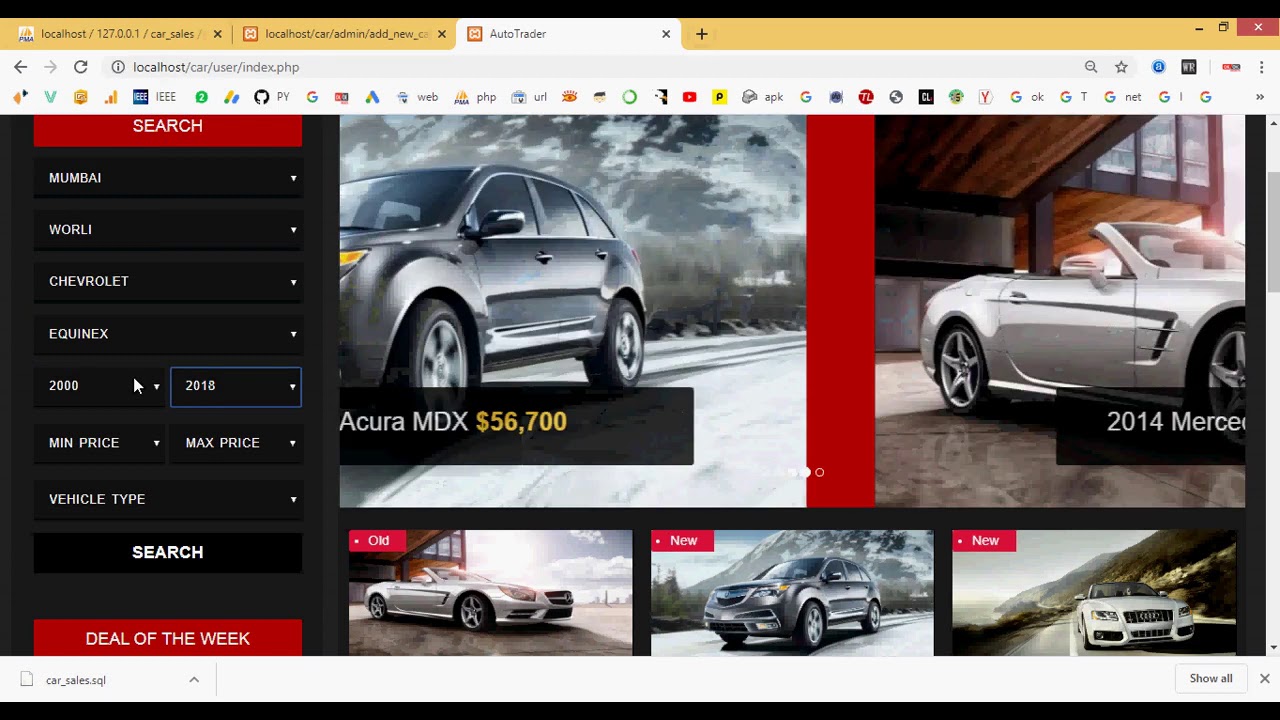The image size is (1280, 720).
Task: Open the blue 'a' extension icon
Action: 1159,67
